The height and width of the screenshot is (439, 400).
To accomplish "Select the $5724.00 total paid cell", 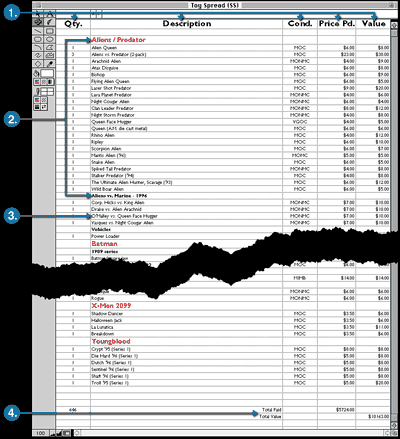I will pyautogui.click(x=337, y=410).
